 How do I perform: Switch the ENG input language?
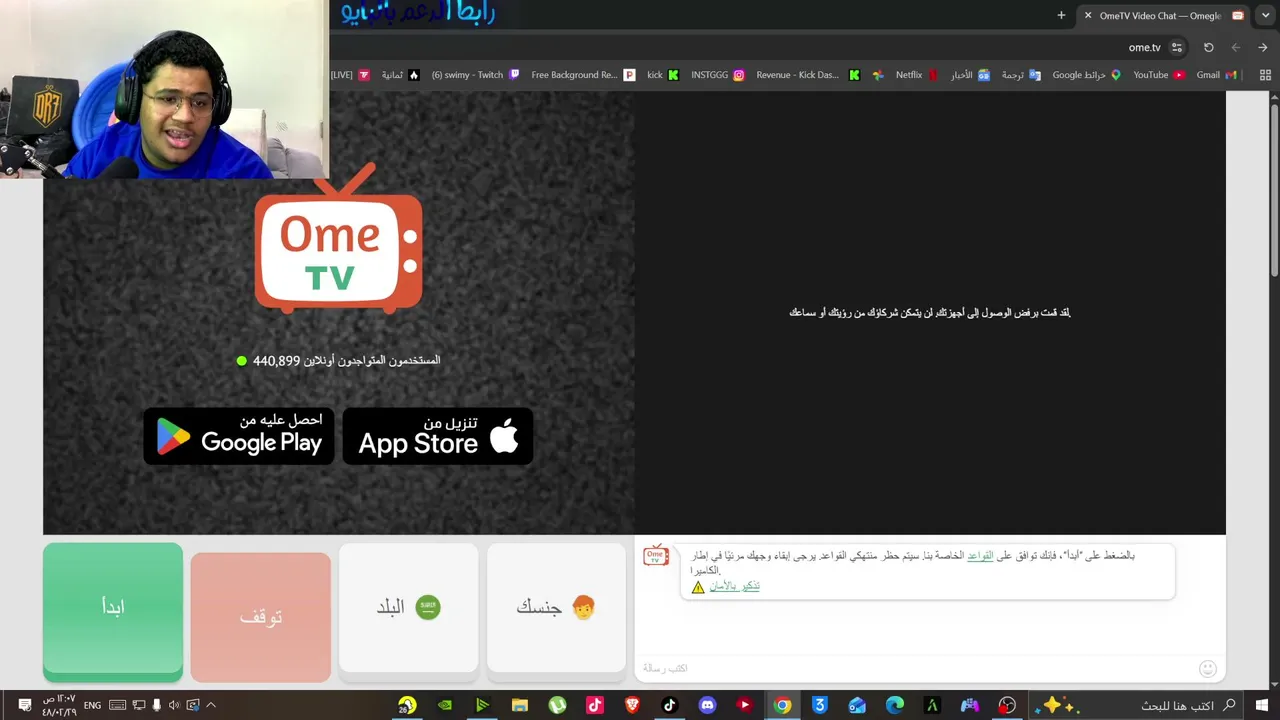pyautogui.click(x=92, y=705)
